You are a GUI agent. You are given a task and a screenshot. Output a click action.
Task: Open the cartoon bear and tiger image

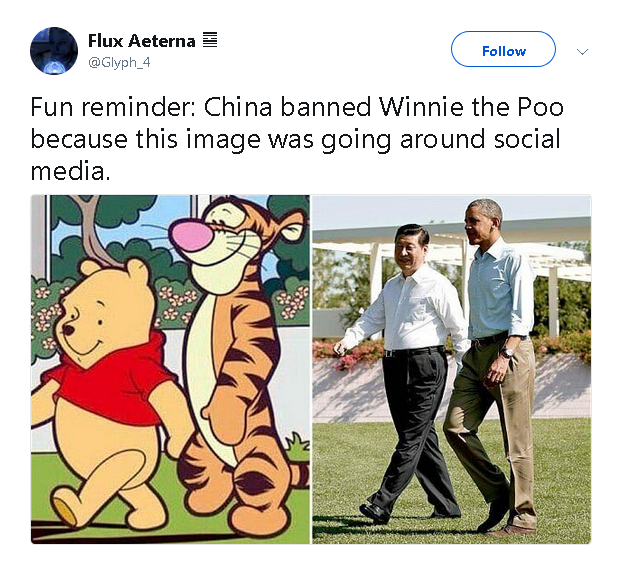tap(170, 369)
